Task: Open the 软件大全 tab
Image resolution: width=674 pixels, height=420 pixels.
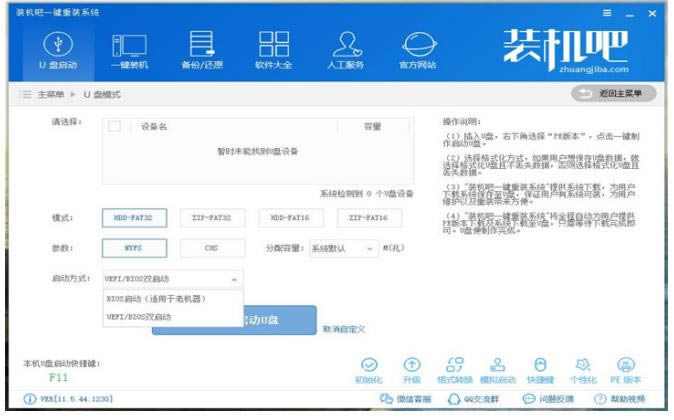Action: pyautogui.click(x=274, y=51)
